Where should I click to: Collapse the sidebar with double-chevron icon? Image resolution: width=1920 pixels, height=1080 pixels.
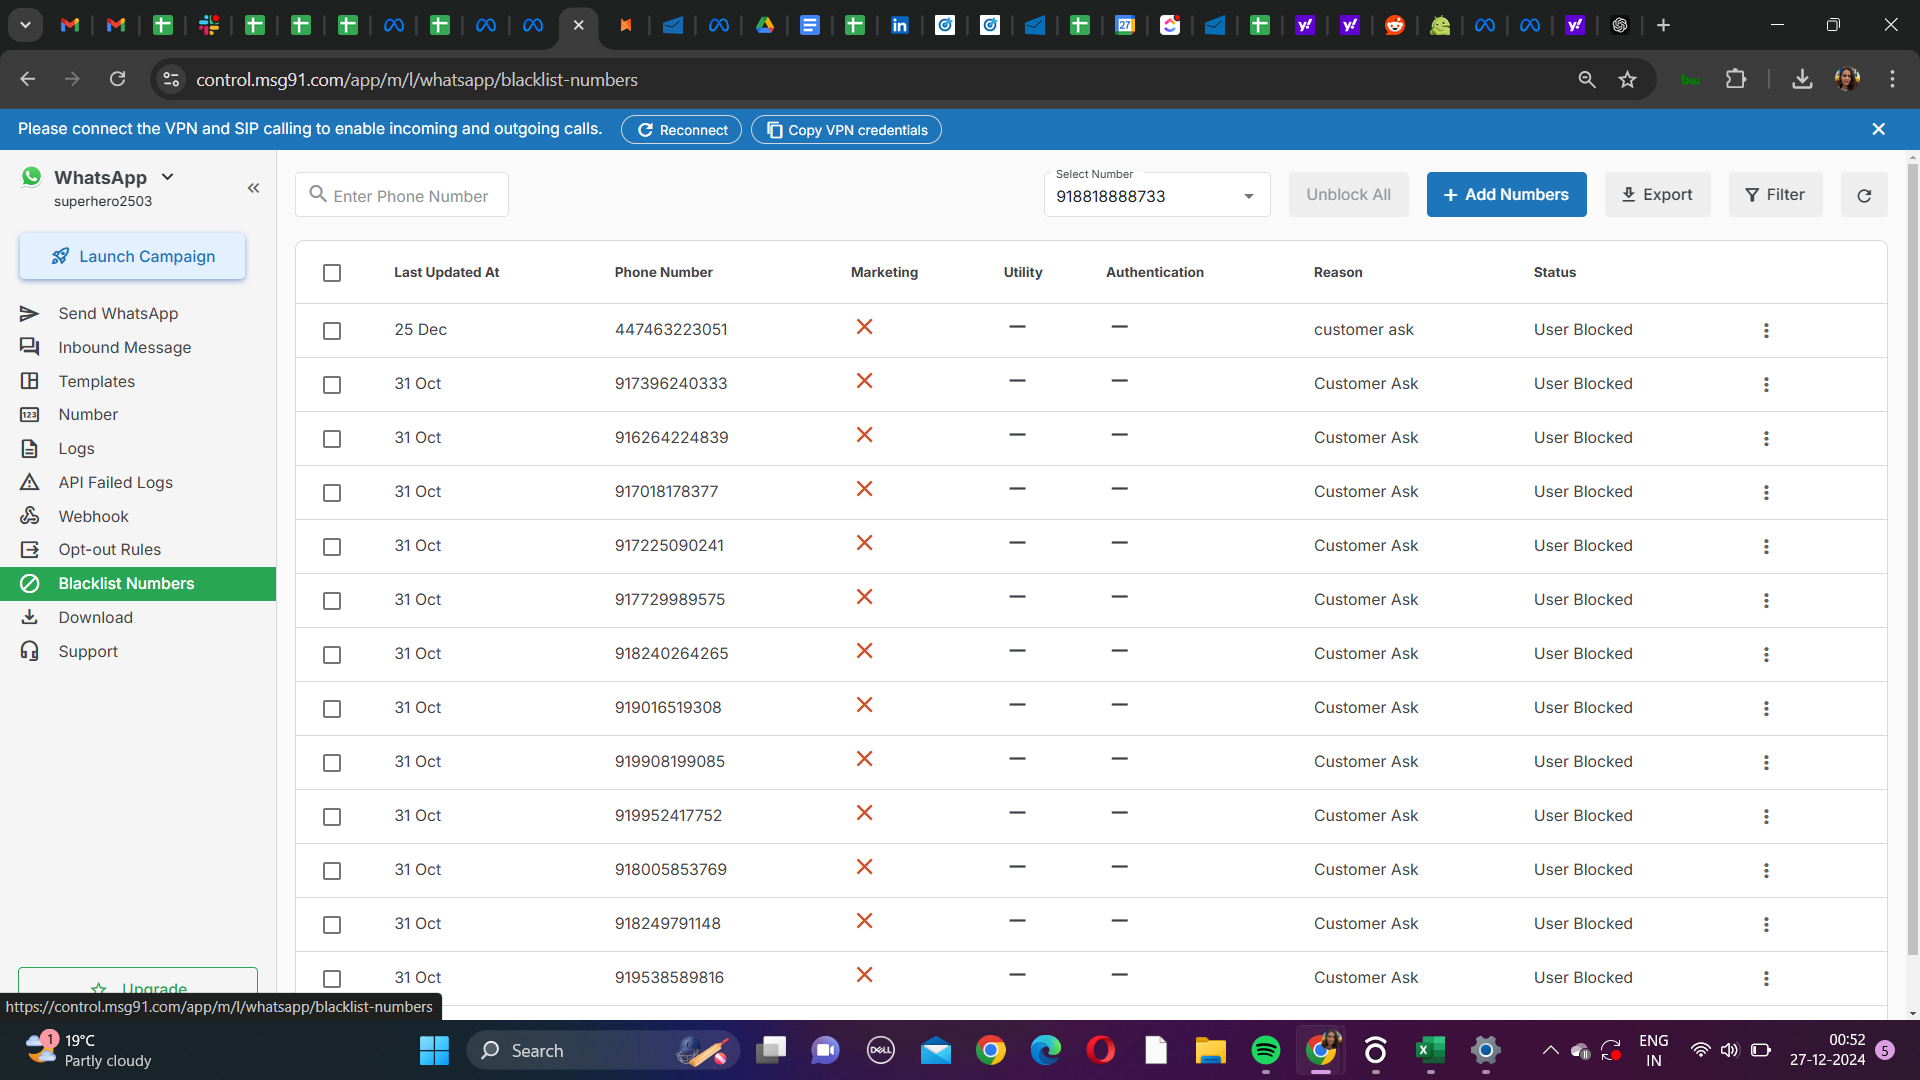(254, 188)
